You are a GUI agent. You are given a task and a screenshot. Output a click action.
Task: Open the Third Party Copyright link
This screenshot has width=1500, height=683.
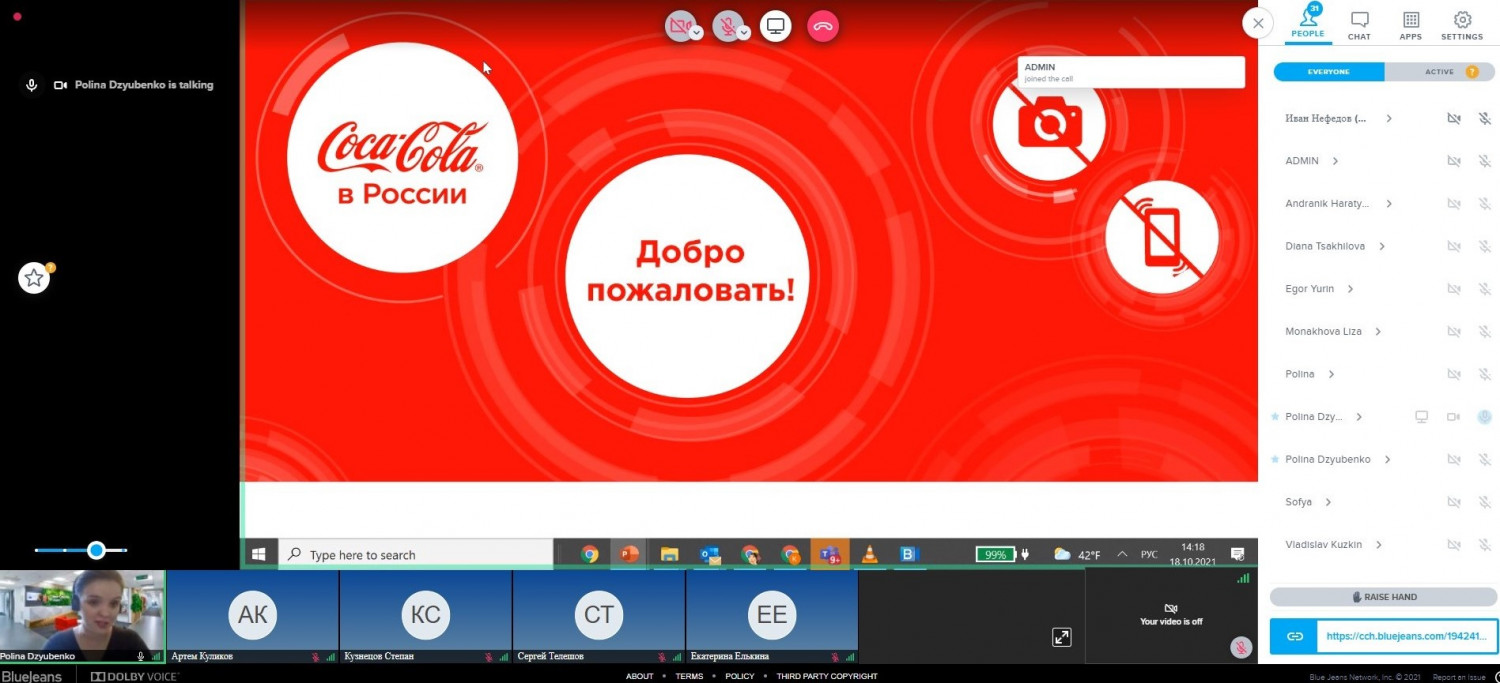pos(827,676)
